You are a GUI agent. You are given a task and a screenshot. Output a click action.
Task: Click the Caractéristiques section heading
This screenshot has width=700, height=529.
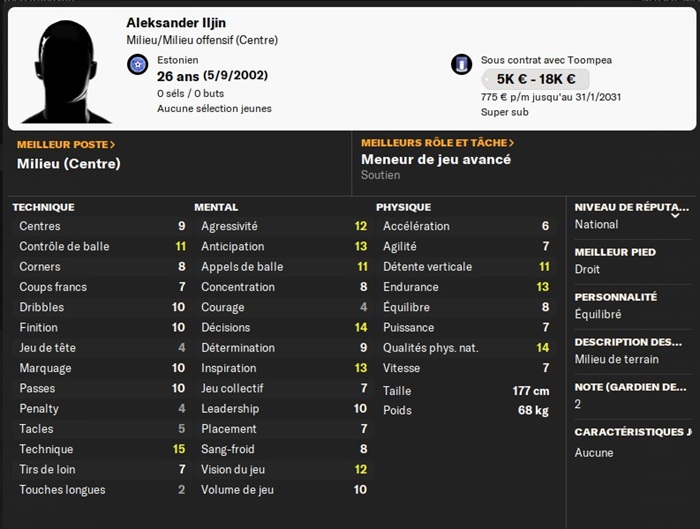point(632,432)
